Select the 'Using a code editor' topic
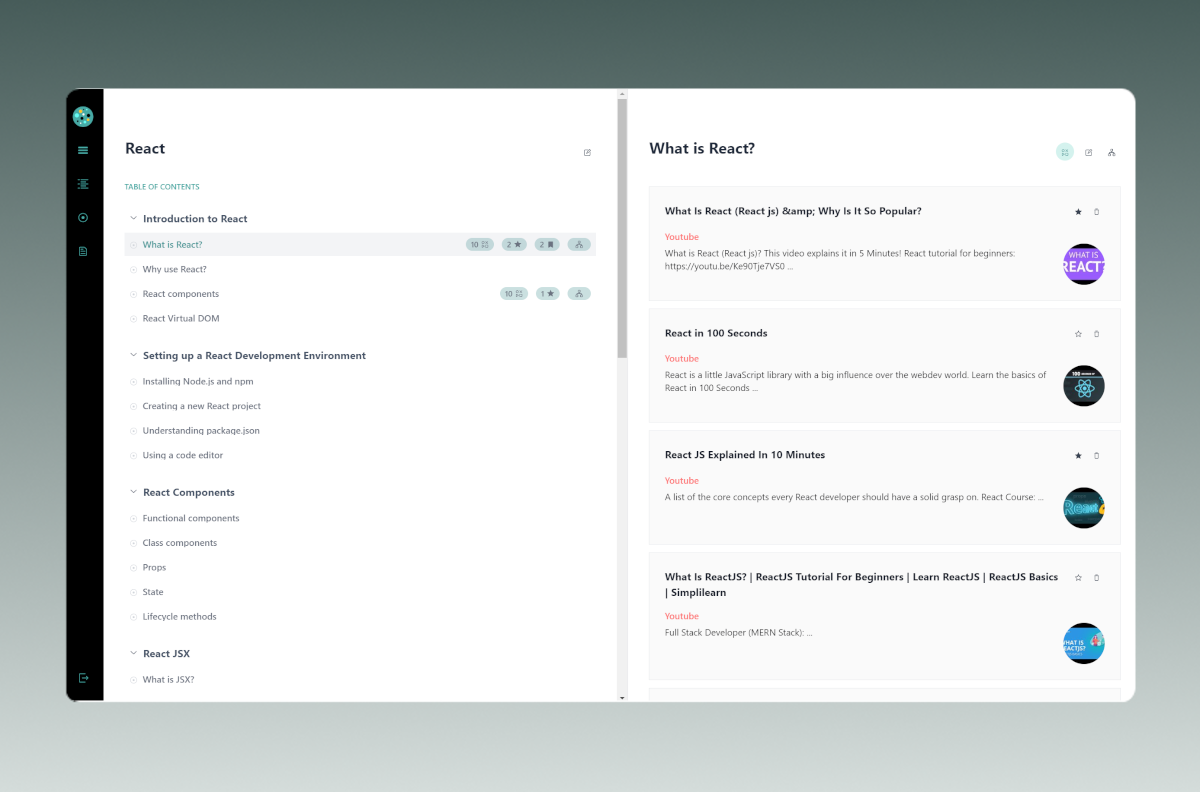 (183, 455)
